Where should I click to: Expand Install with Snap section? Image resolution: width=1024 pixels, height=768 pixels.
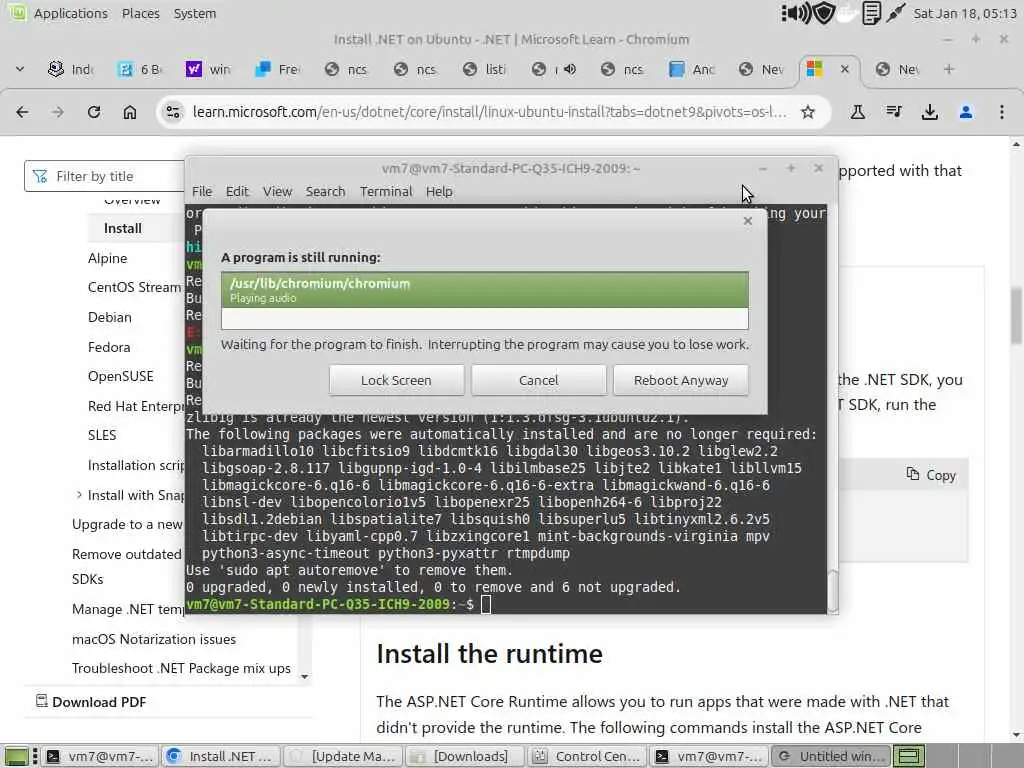coord(79,495)
